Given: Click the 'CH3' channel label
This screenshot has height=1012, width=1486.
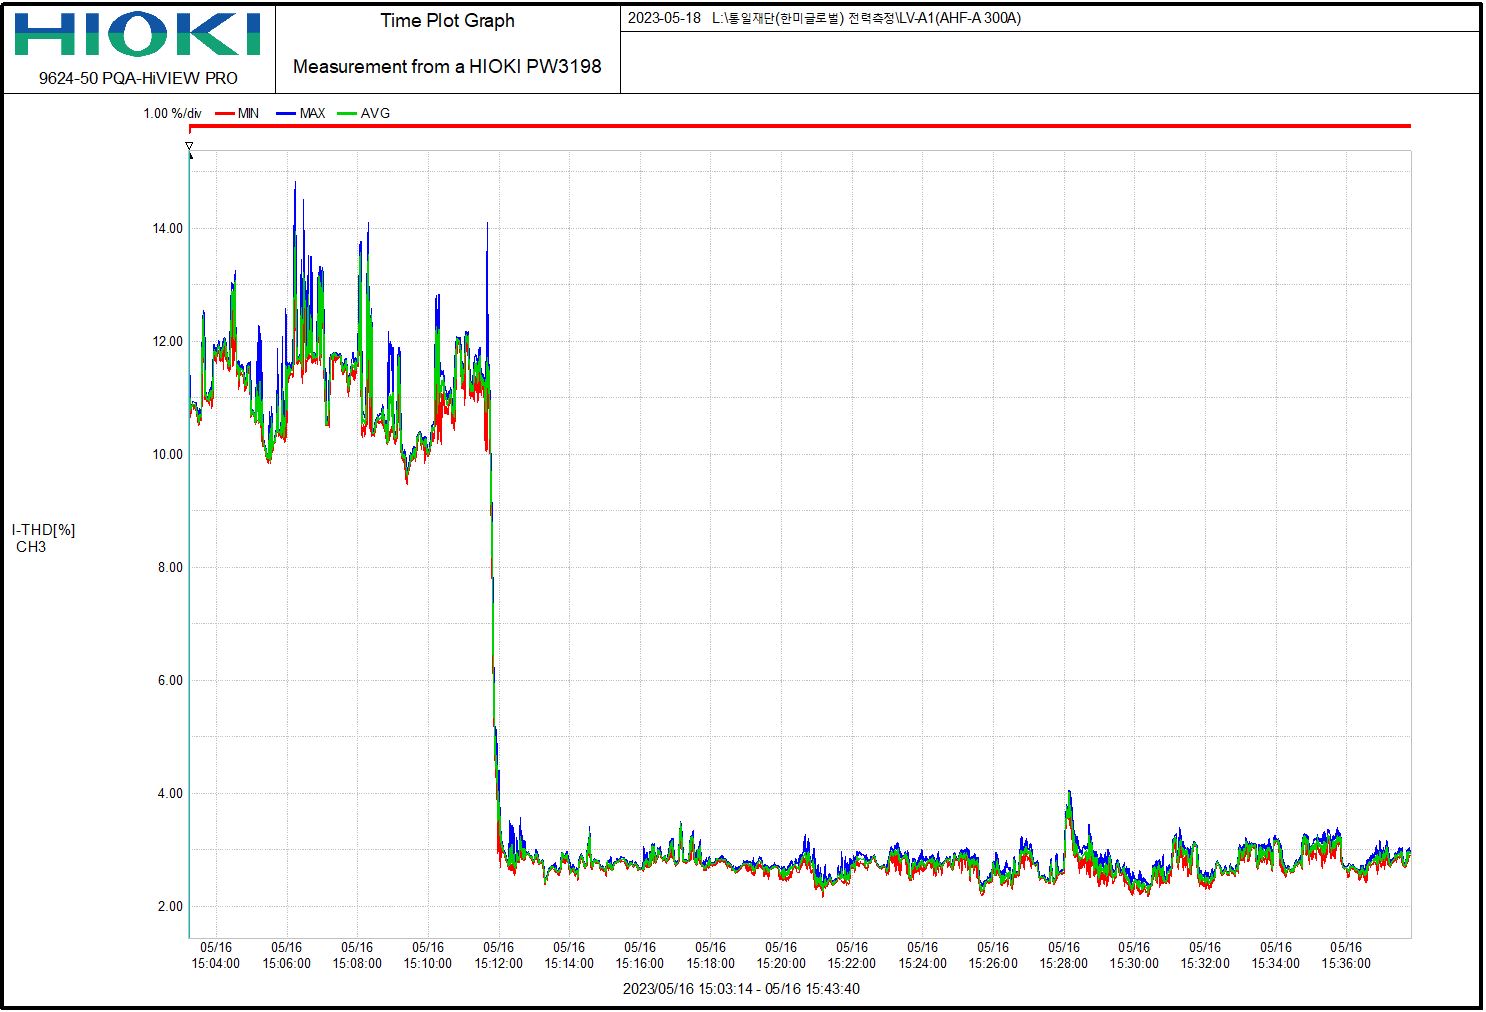Looking at the screenshot, I should 31,547.
